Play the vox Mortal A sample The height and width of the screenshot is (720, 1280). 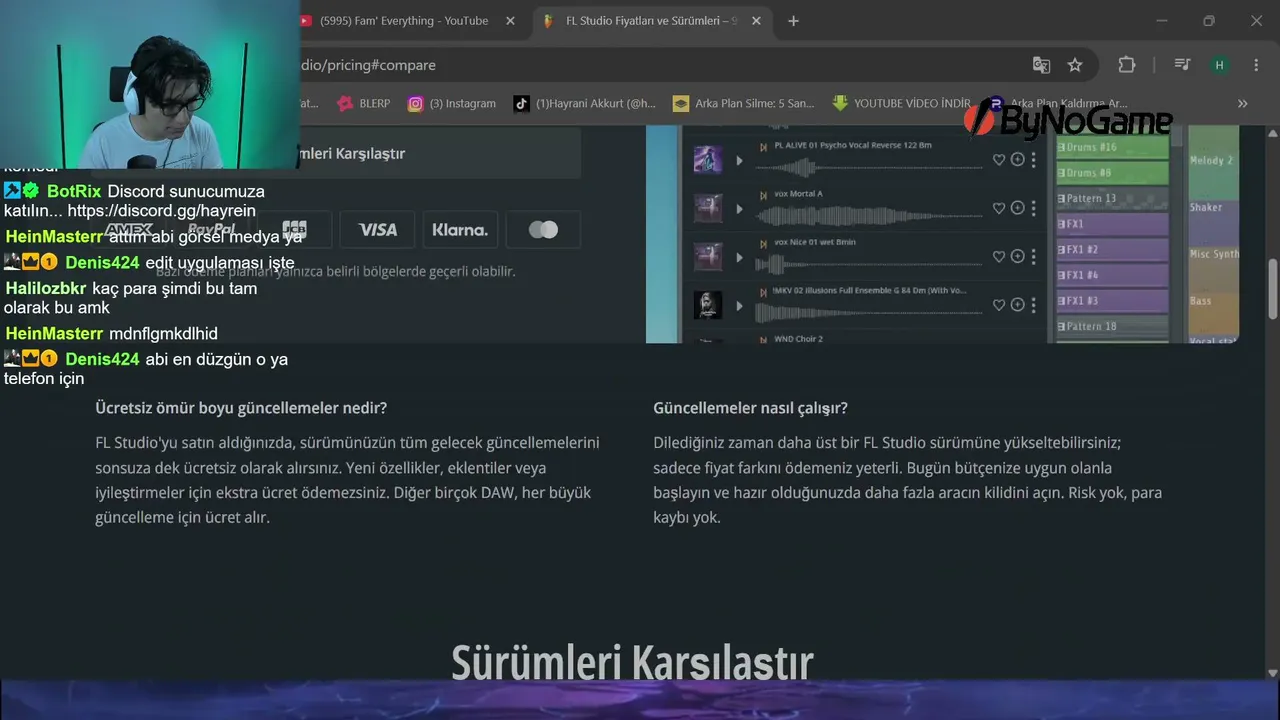coord(739,208)
